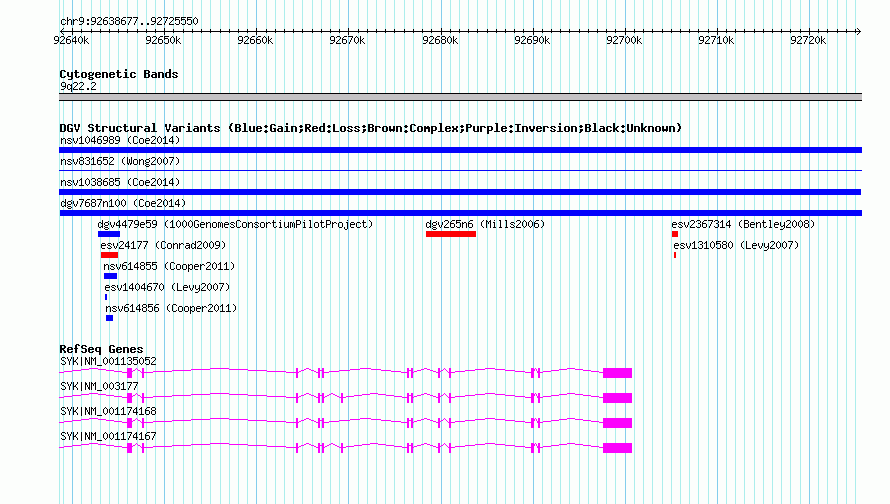Click the gray 9q22.2 cytogenetic band bar
890x504 pixels.
pos(460,98)
